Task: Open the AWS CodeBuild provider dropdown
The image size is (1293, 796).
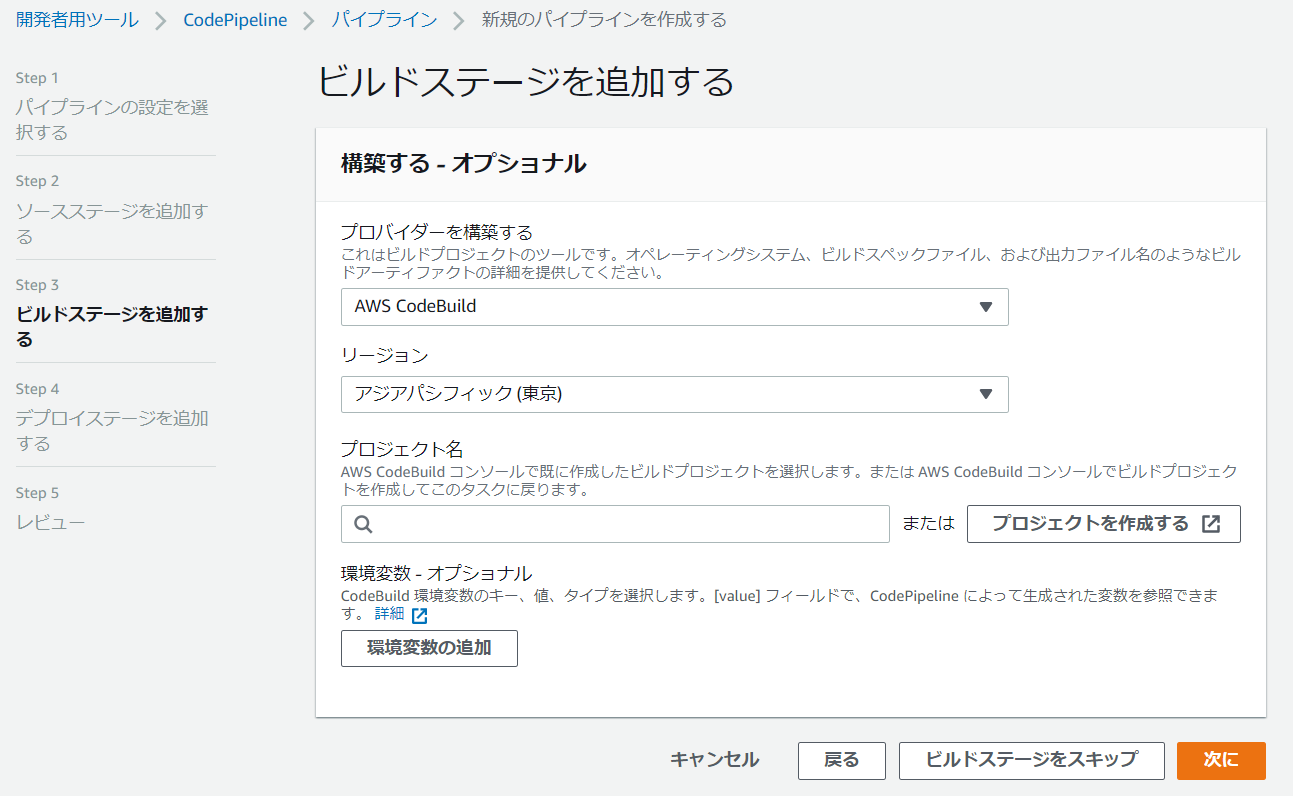Action: tap(674, 307)
